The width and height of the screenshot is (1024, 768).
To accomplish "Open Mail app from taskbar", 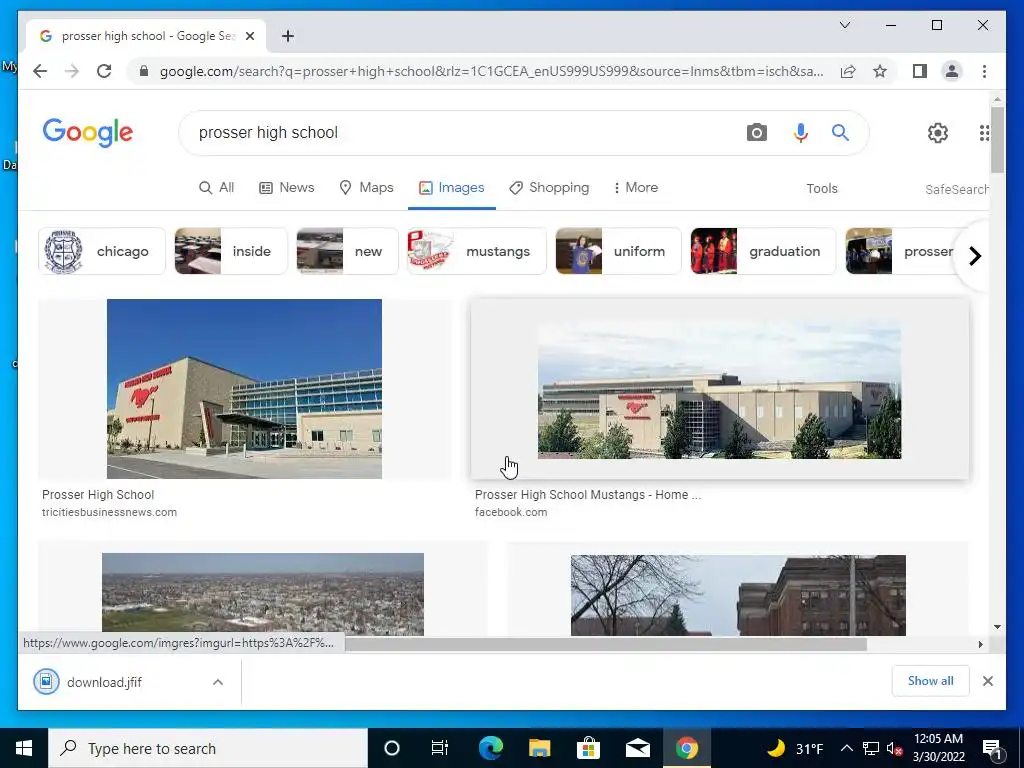I will point(637,748).
